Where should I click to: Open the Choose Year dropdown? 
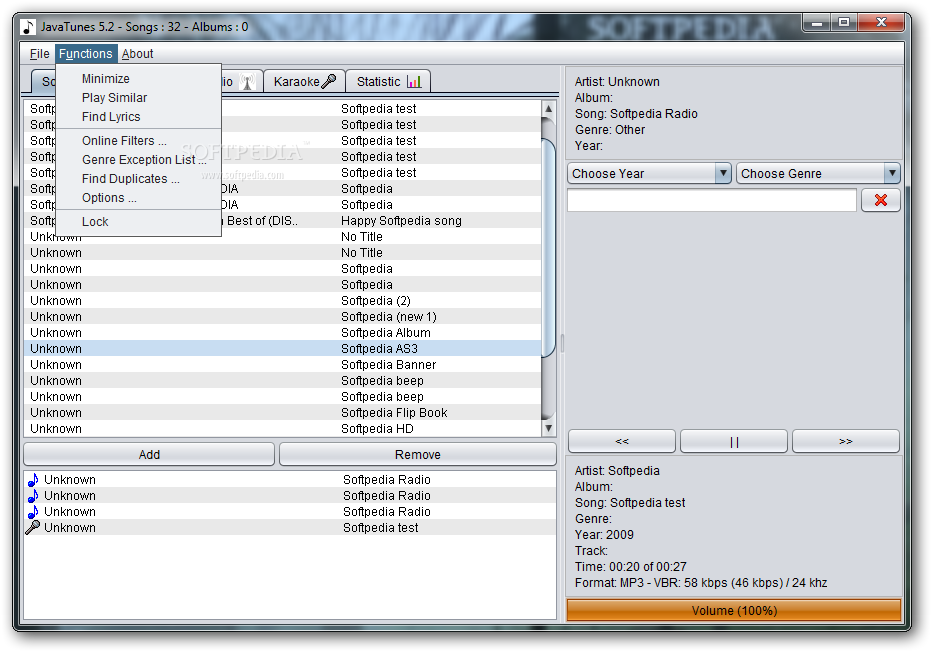click(649, 174)
